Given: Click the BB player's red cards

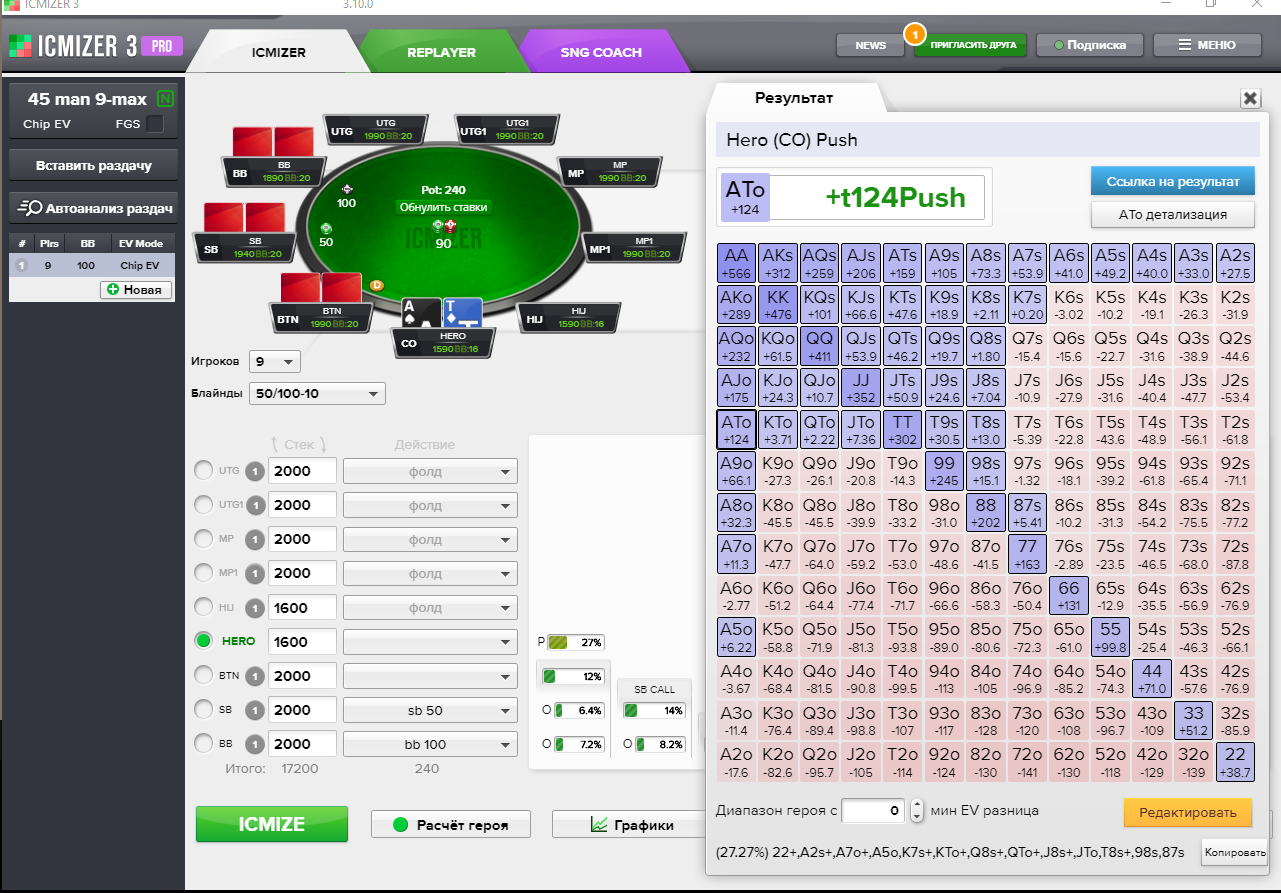Looking at the screenshot, I should [x=273, y=142].
